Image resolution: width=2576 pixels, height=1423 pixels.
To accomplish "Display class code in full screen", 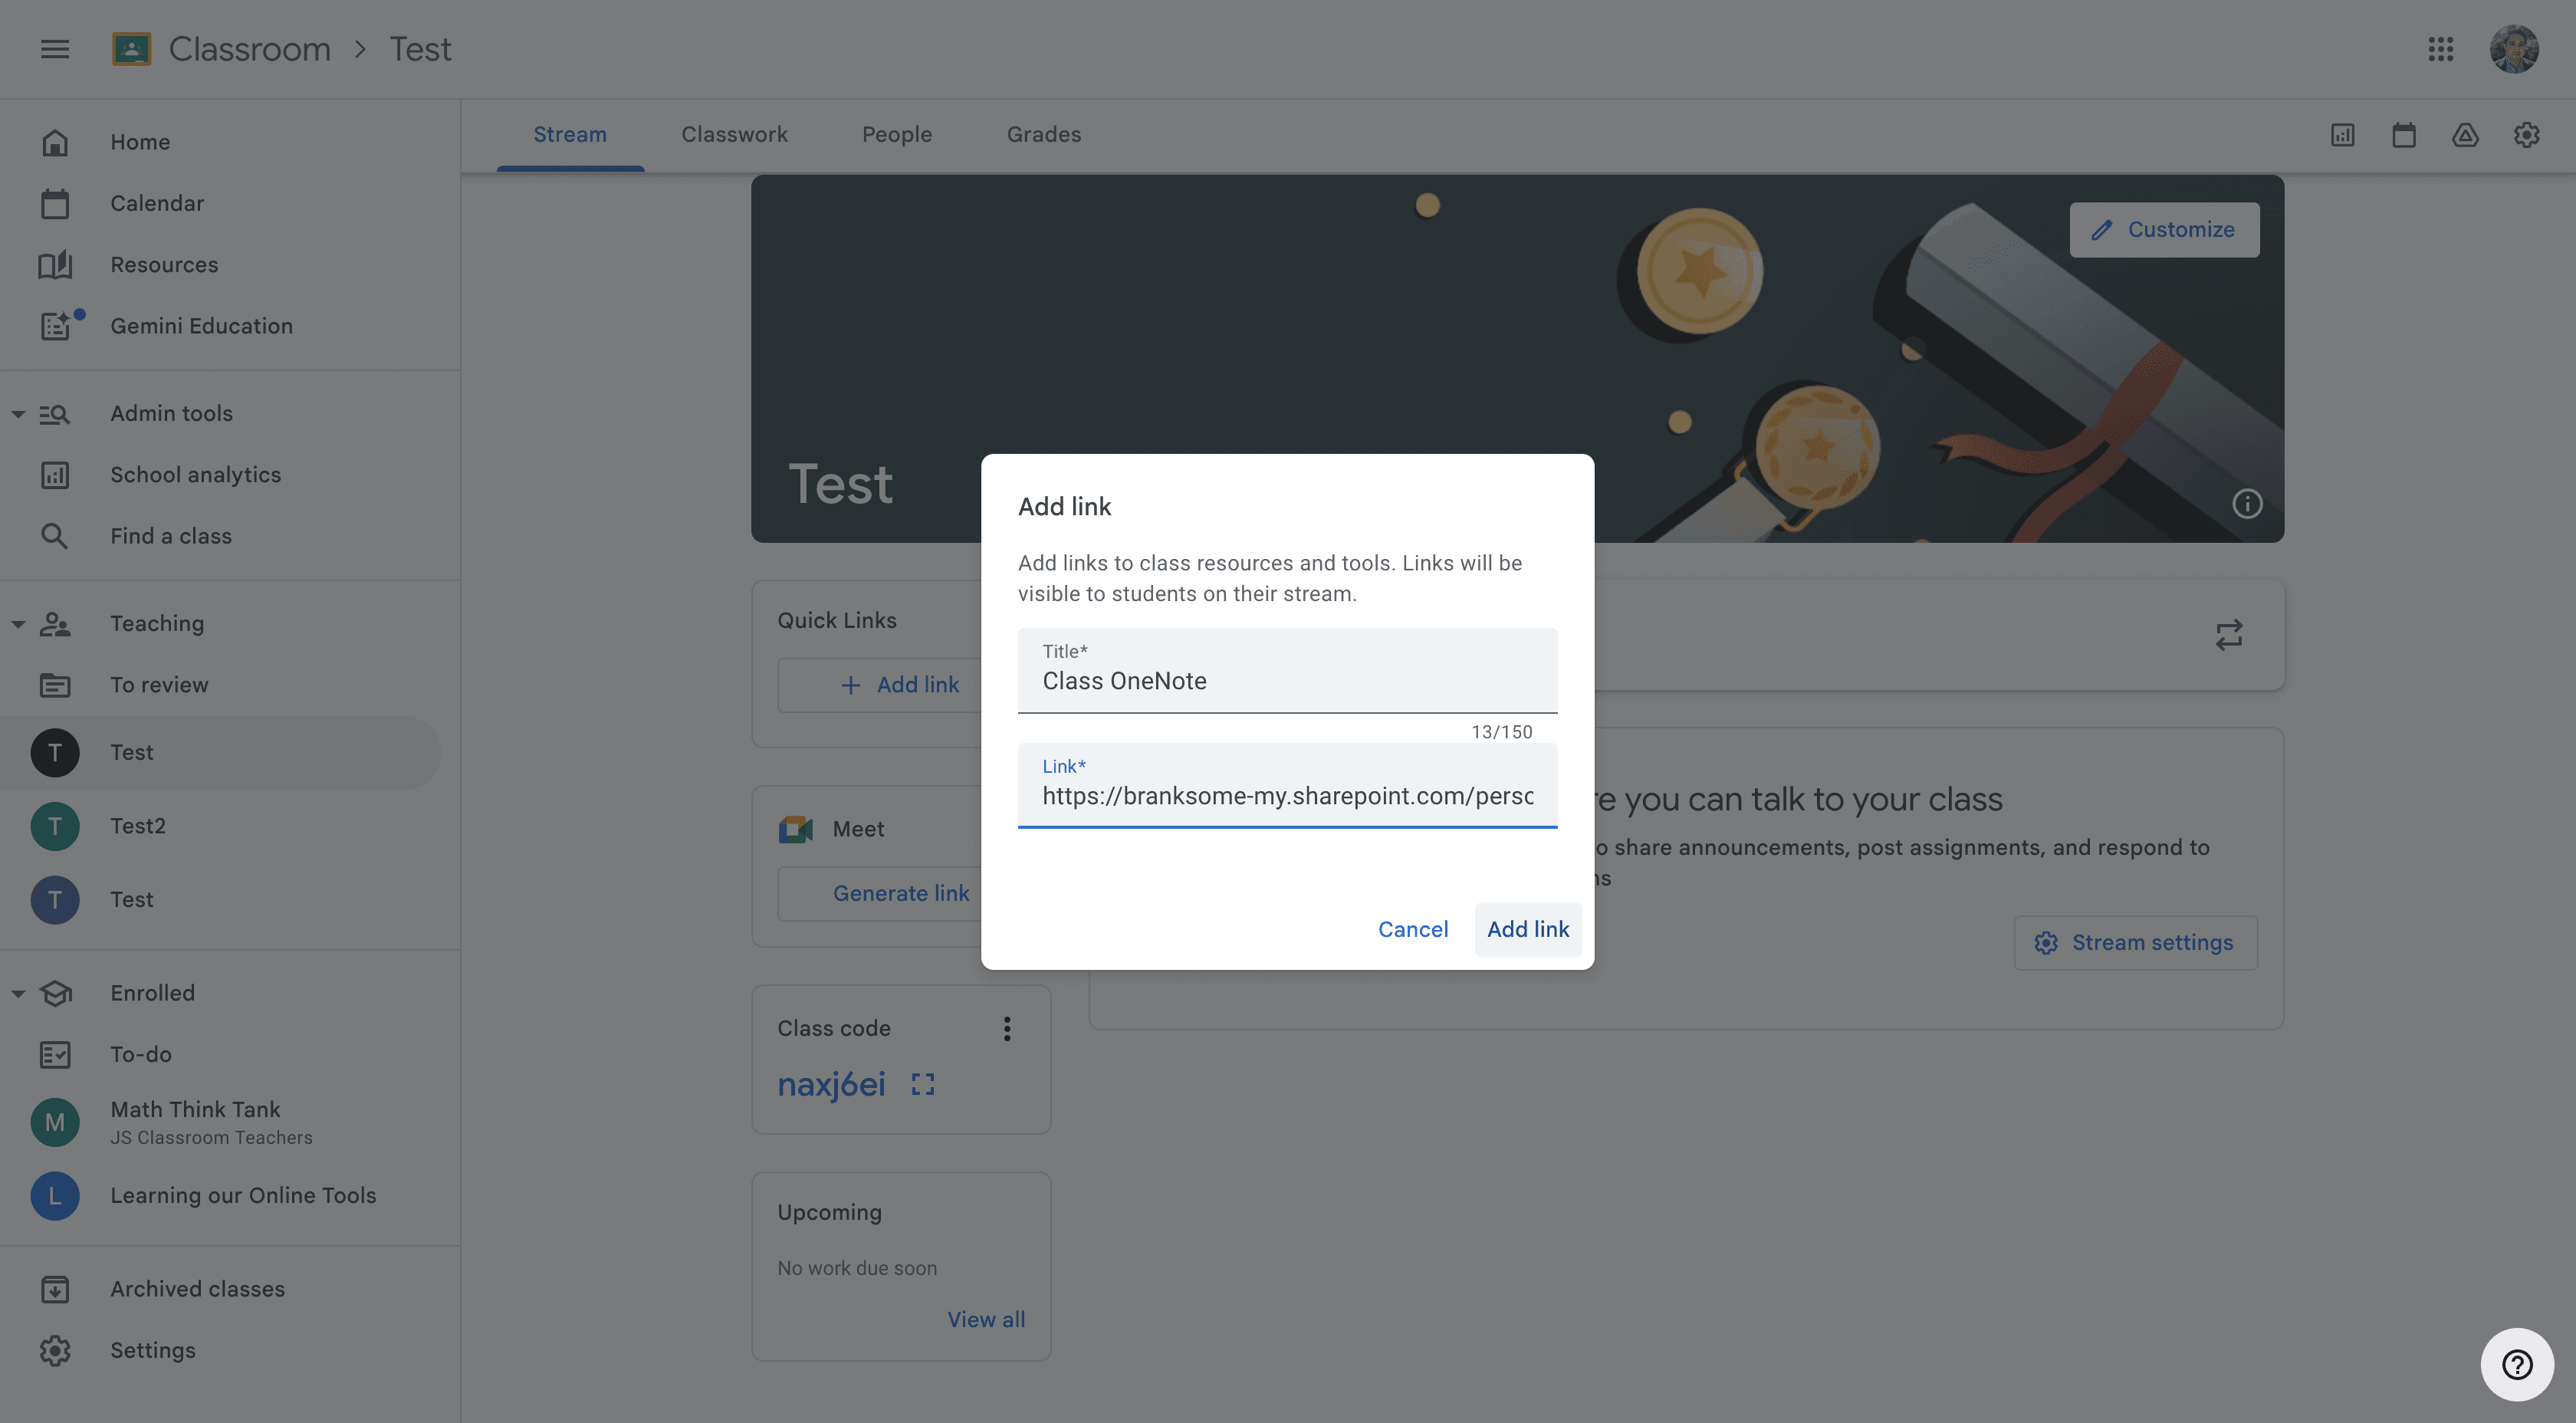I will 923,1084.
